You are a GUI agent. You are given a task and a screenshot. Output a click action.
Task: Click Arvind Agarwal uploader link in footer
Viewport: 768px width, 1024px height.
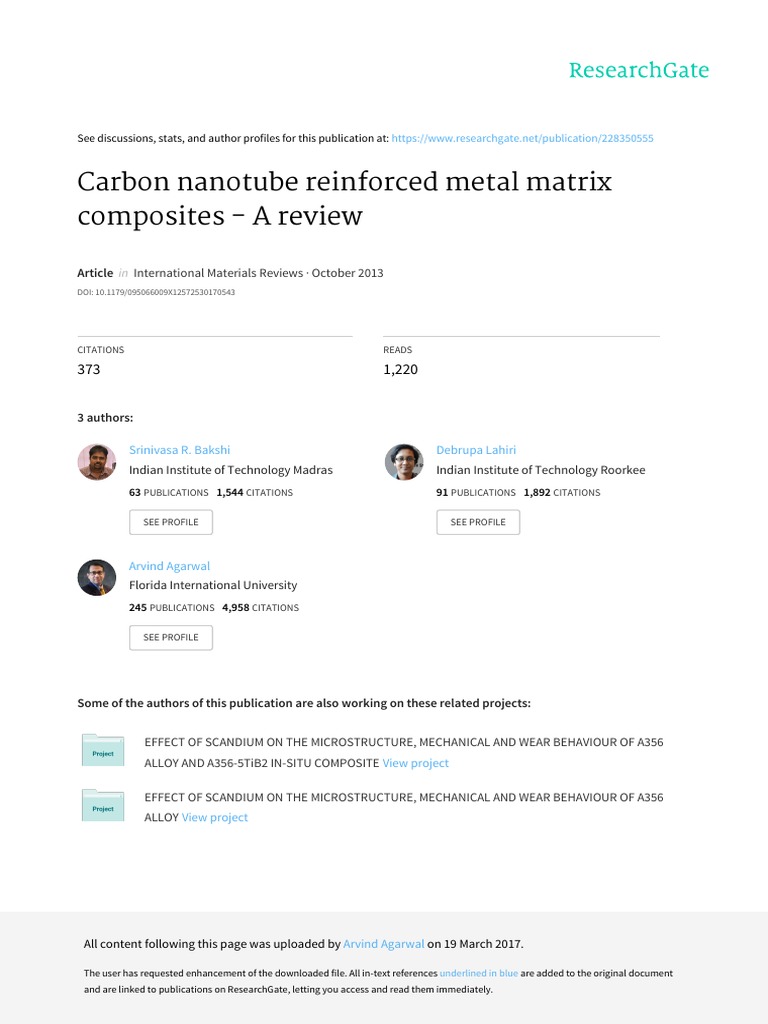(x=384, y=943)
